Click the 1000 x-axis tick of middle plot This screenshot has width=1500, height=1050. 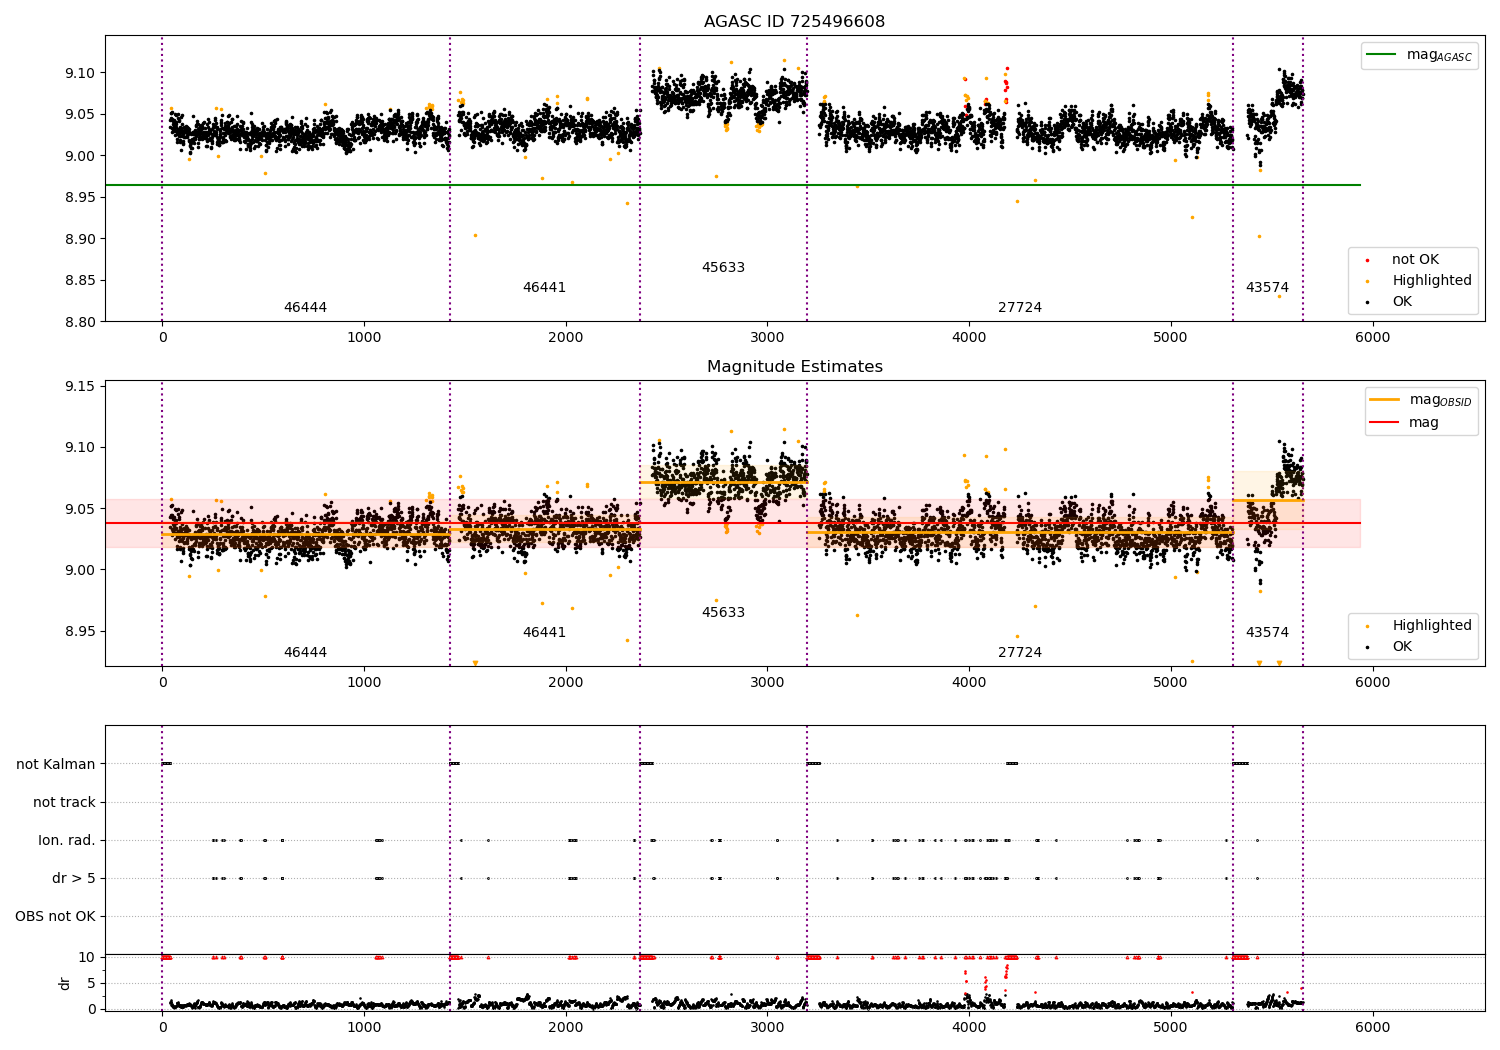(364, 683)
